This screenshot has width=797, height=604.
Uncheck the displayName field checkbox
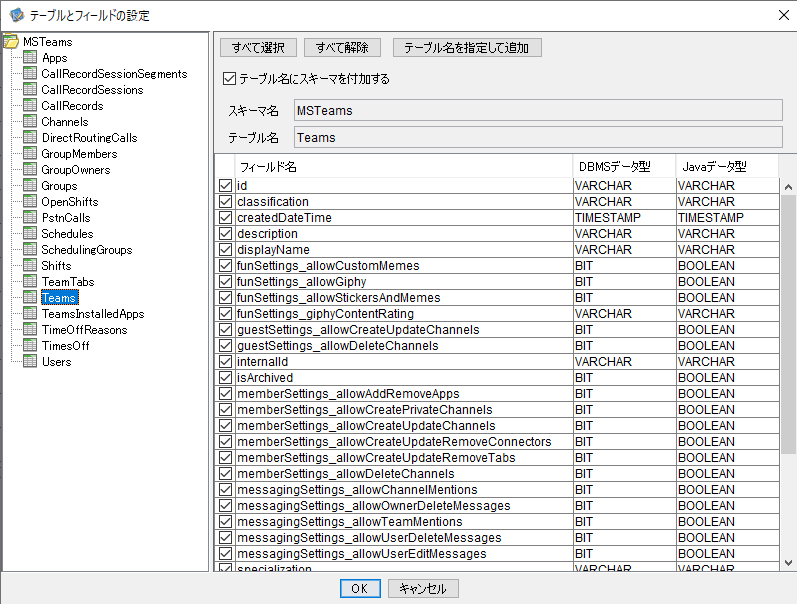[x=225, y=250]
